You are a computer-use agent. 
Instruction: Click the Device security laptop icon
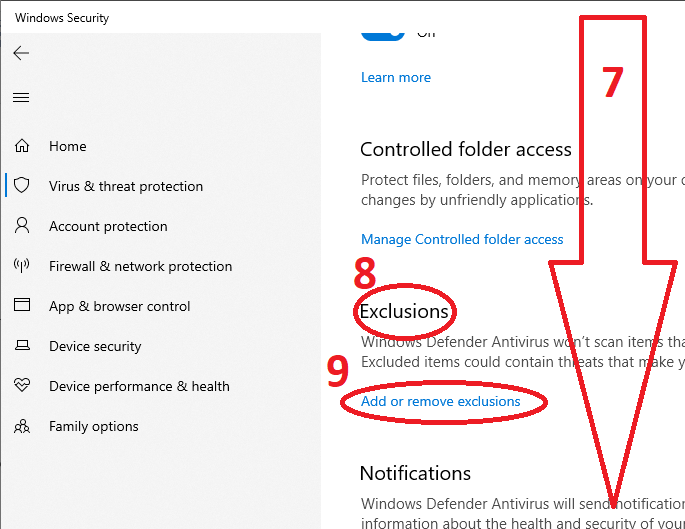point(22,346)
